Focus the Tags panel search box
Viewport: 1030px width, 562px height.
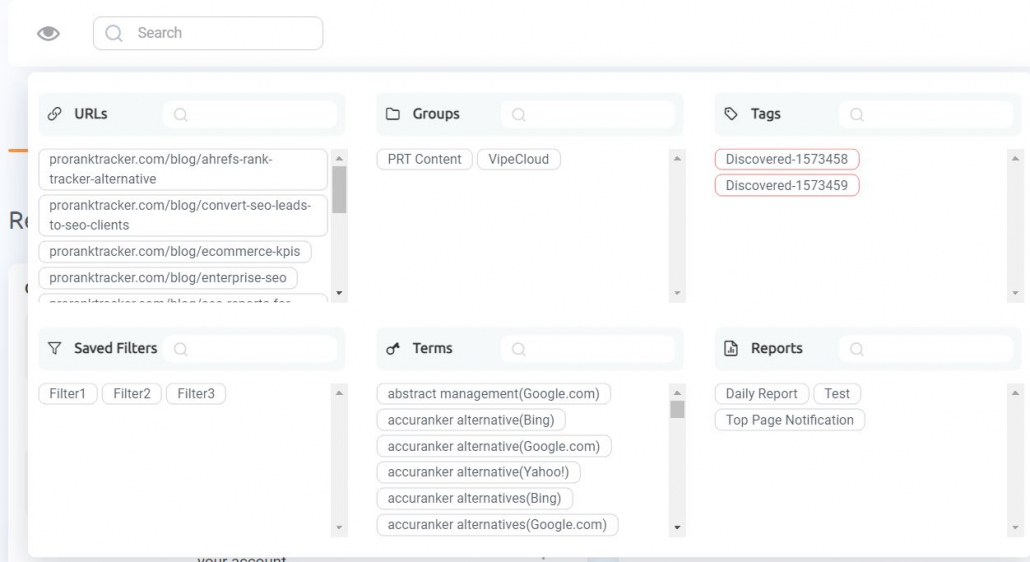click(x=926, y=114)
